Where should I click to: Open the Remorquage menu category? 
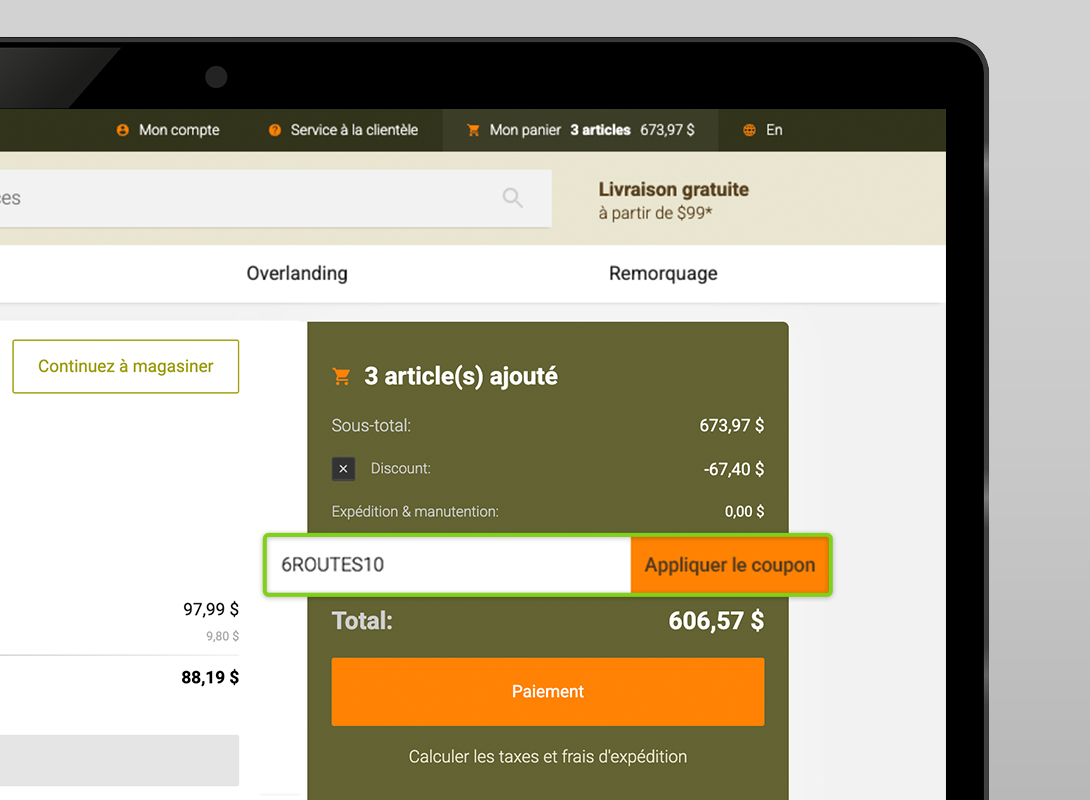pyautogui.click(x=663, y=273)
